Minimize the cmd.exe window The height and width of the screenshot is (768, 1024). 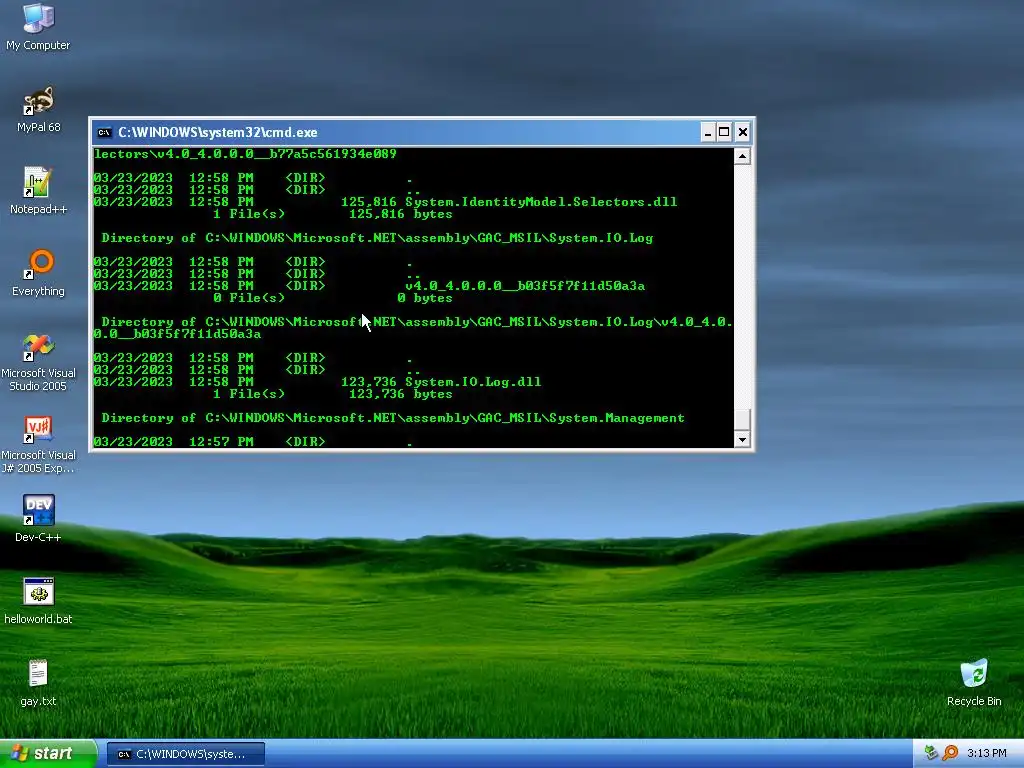(708, 133)
